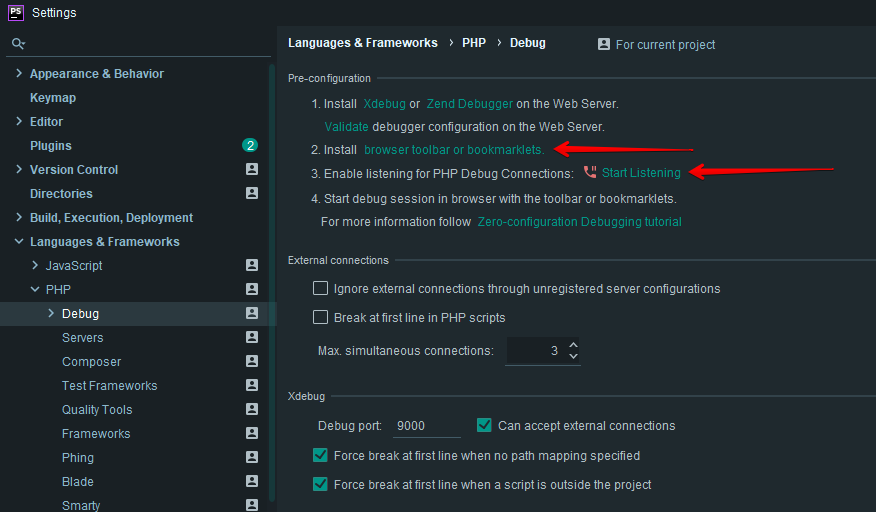Click project icon beside Smarty
Image resolution: width=876 pixels, height=512 pixels.
tap(252, 505)
